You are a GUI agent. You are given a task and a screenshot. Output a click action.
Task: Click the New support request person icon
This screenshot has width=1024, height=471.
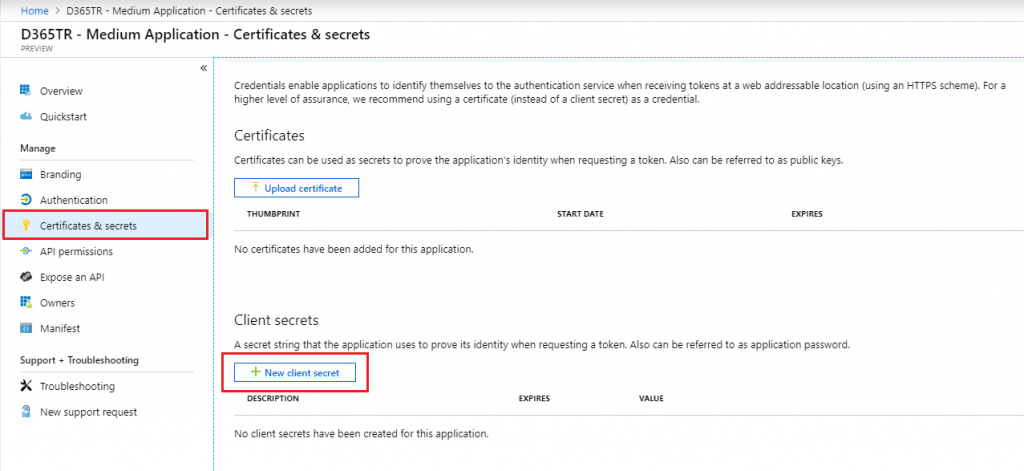click(26, 412)
